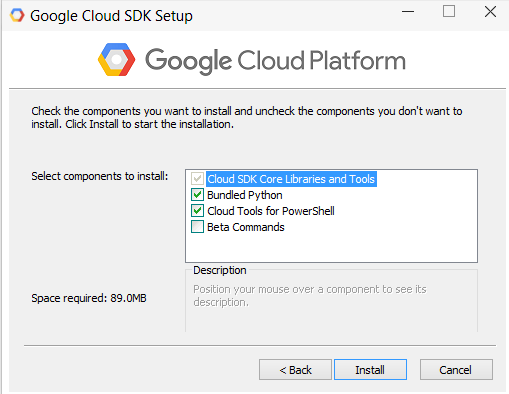Image resolution: width=509 pixels, height=394 pixels.
Task: Select the Cloud Tools for PowerShell label
Action: (x=271, y=211)
